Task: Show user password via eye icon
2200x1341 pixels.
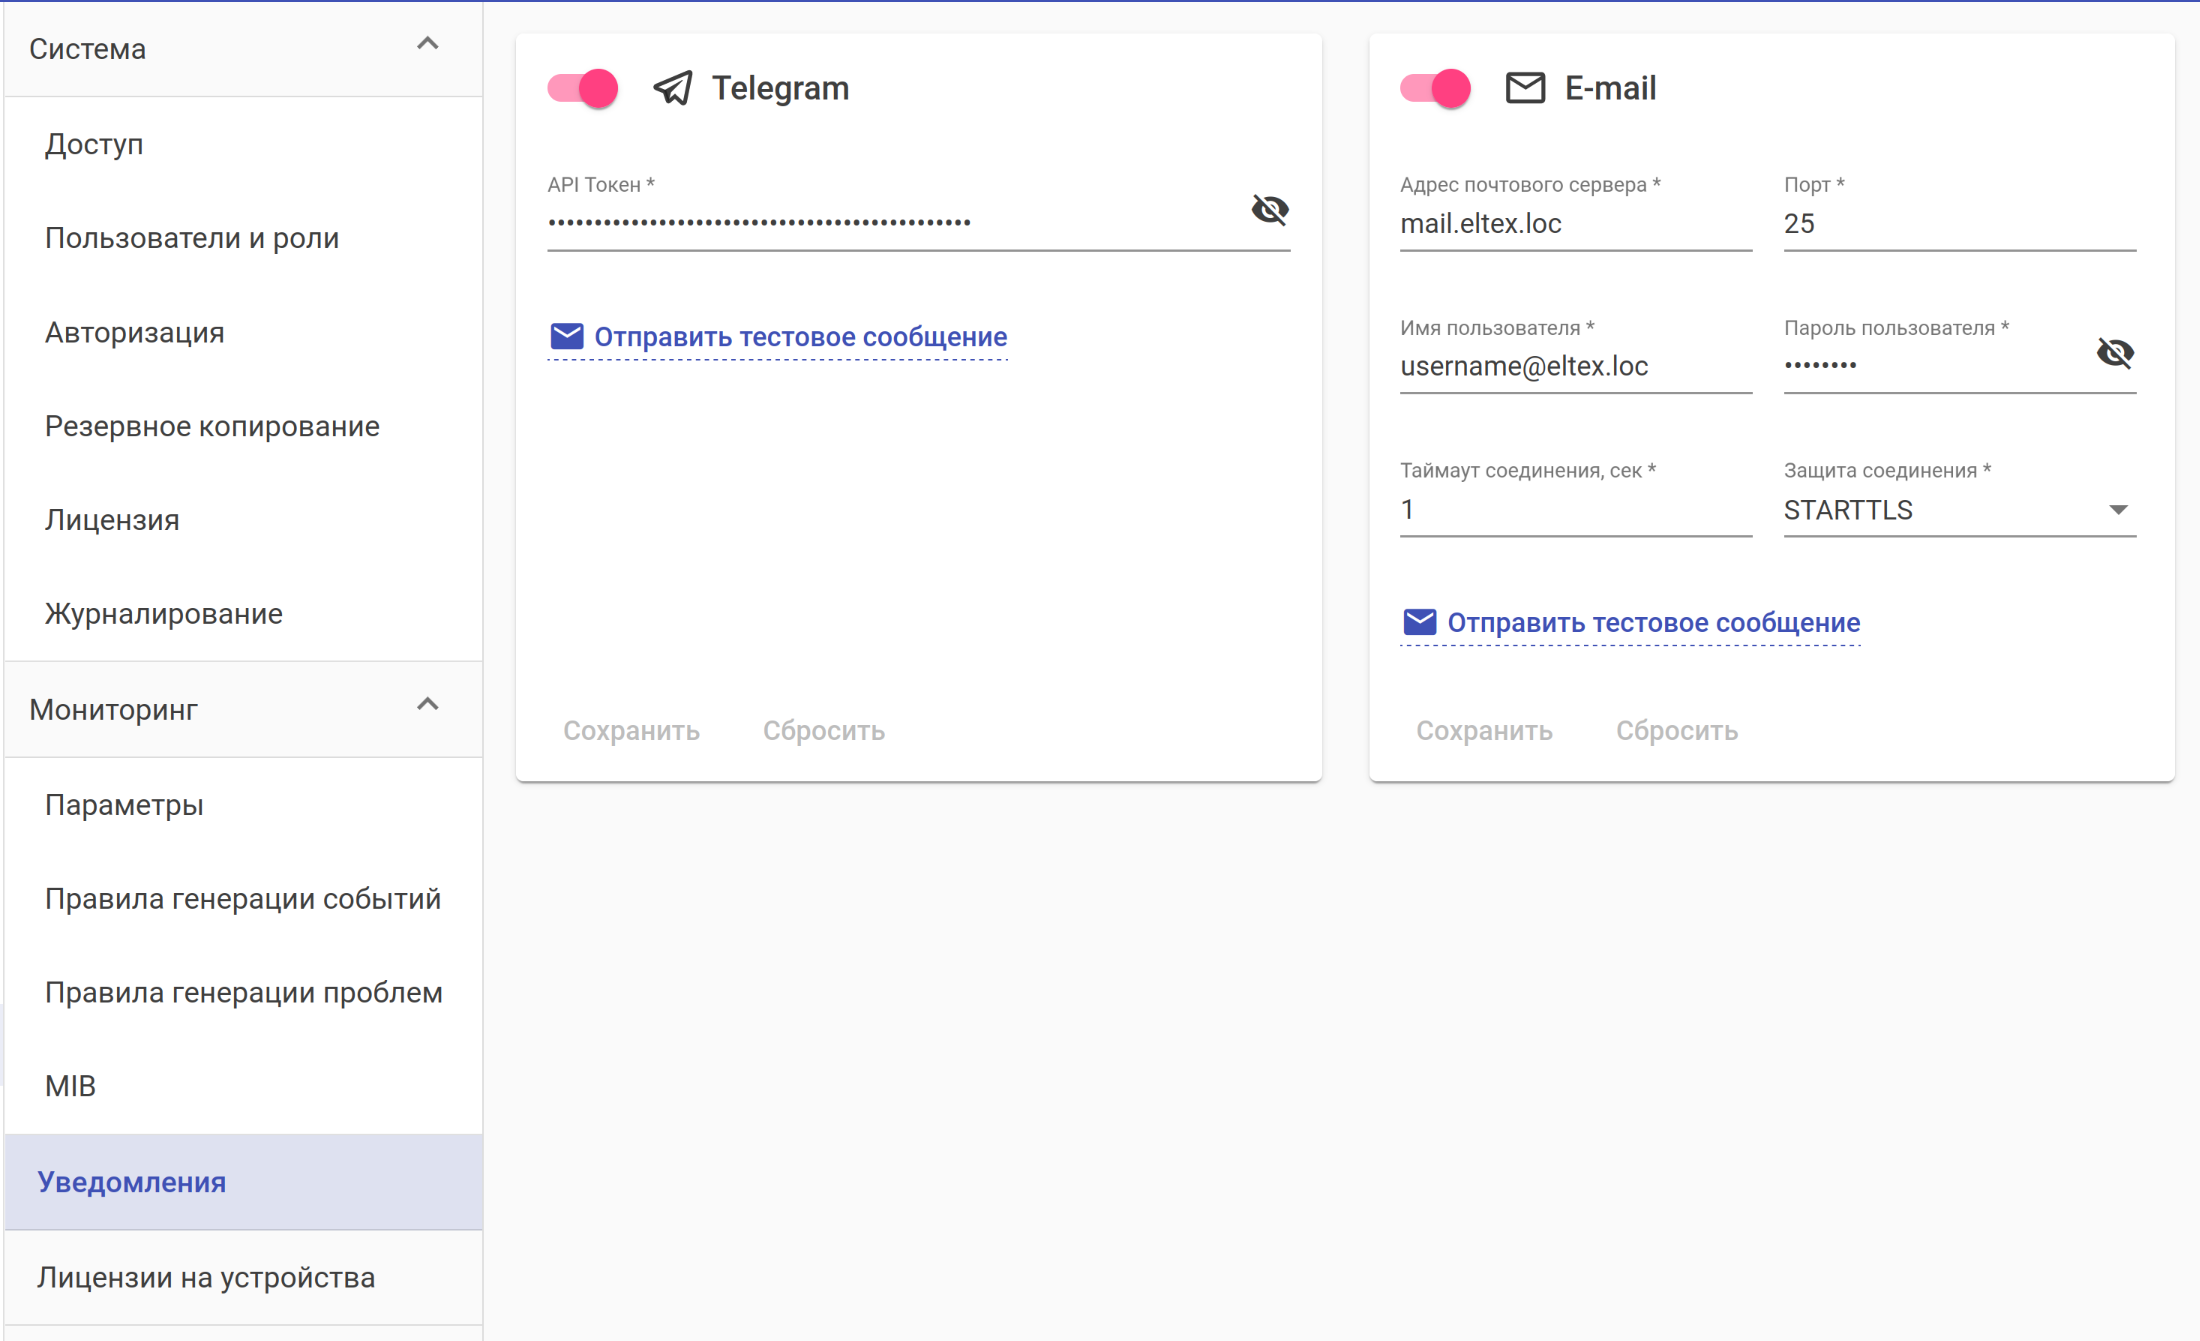Action: (2115, 352)
